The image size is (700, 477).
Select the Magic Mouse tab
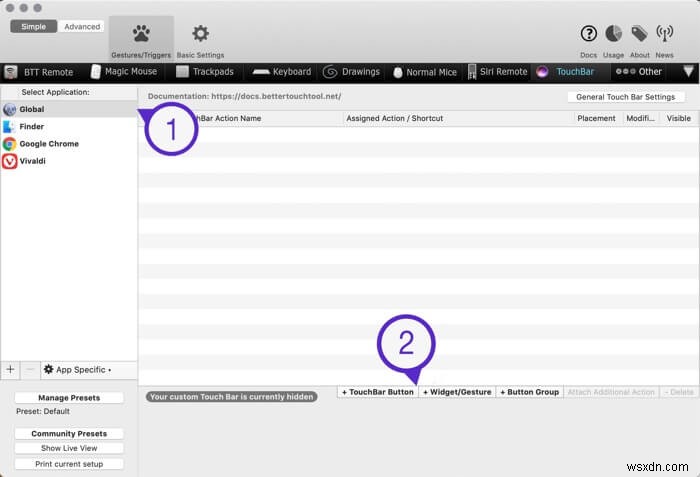(124, 71)
